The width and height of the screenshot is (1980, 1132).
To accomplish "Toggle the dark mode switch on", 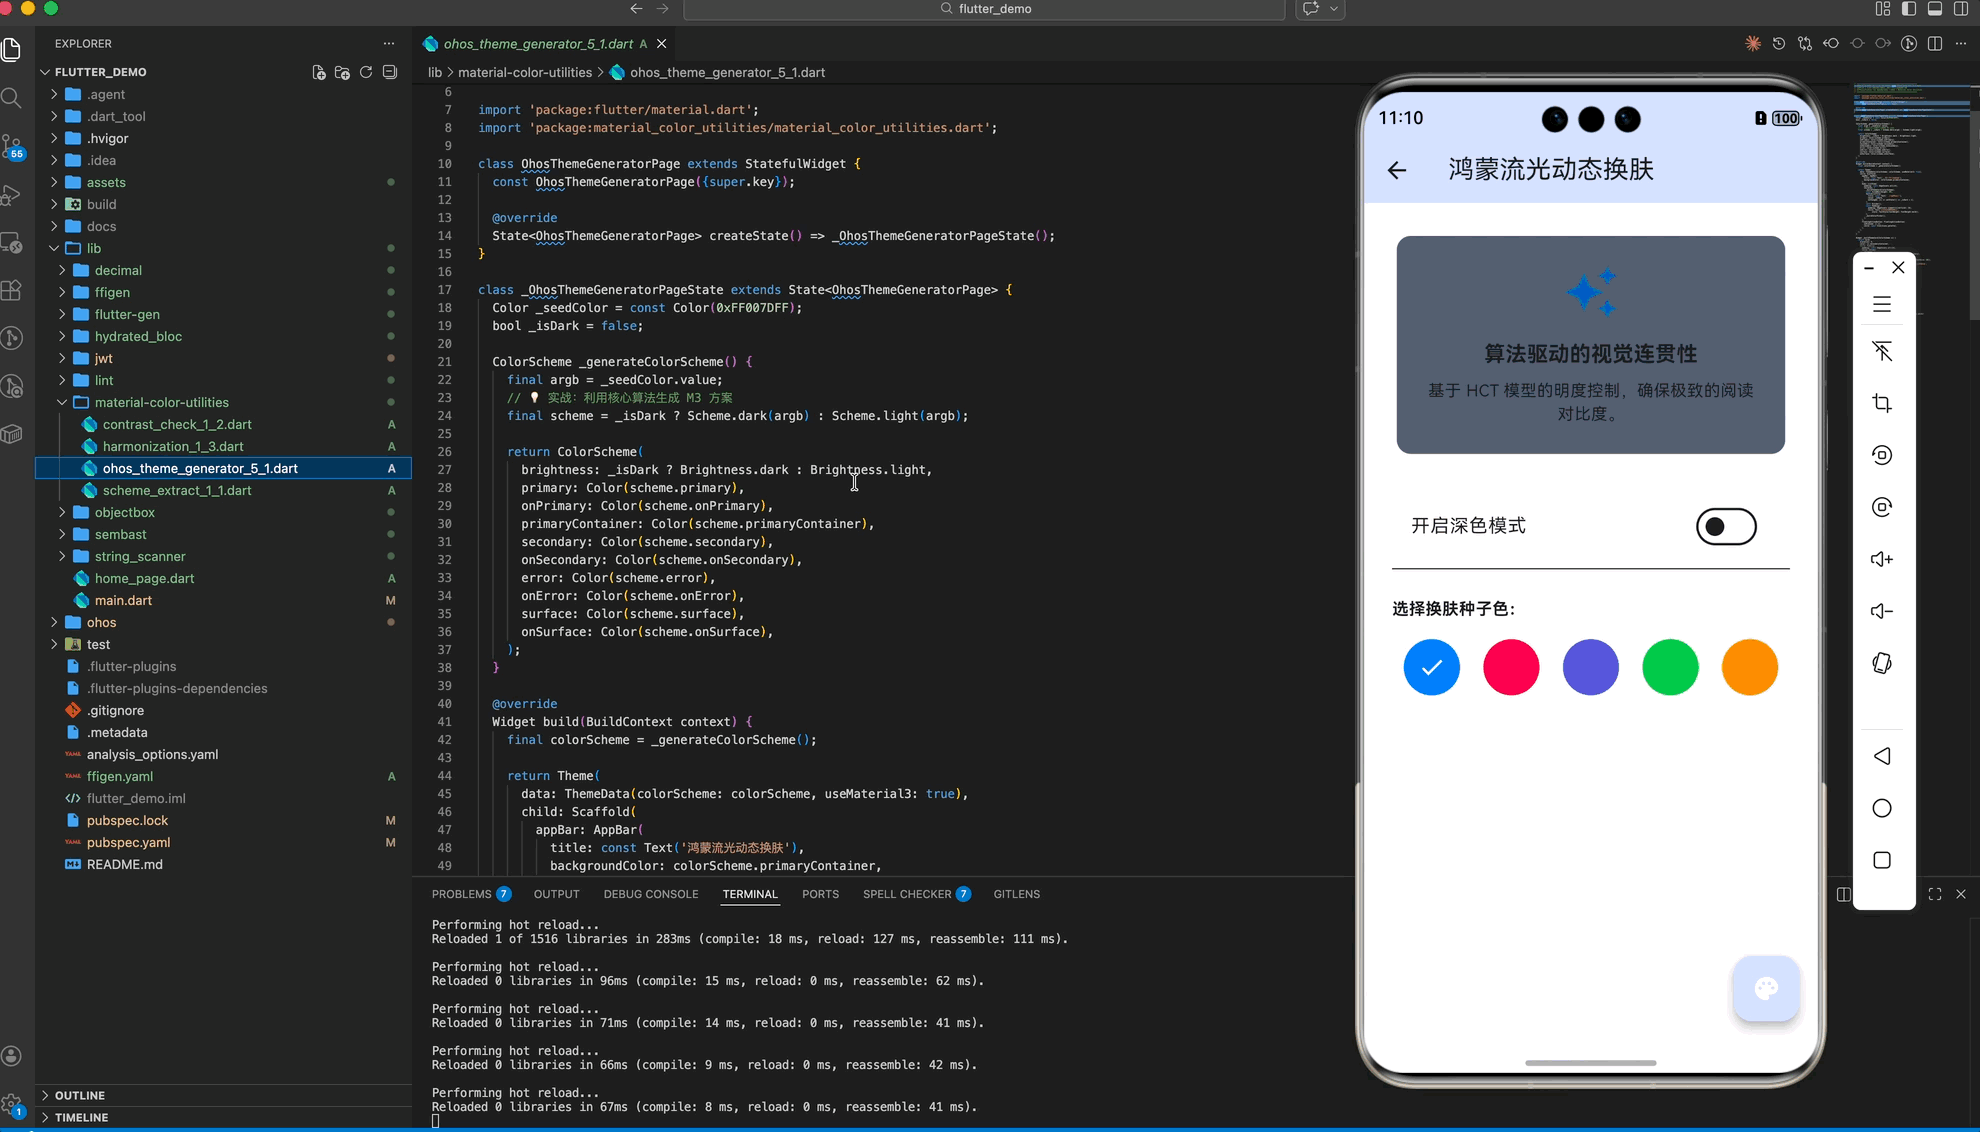I will click(1725, 526).
